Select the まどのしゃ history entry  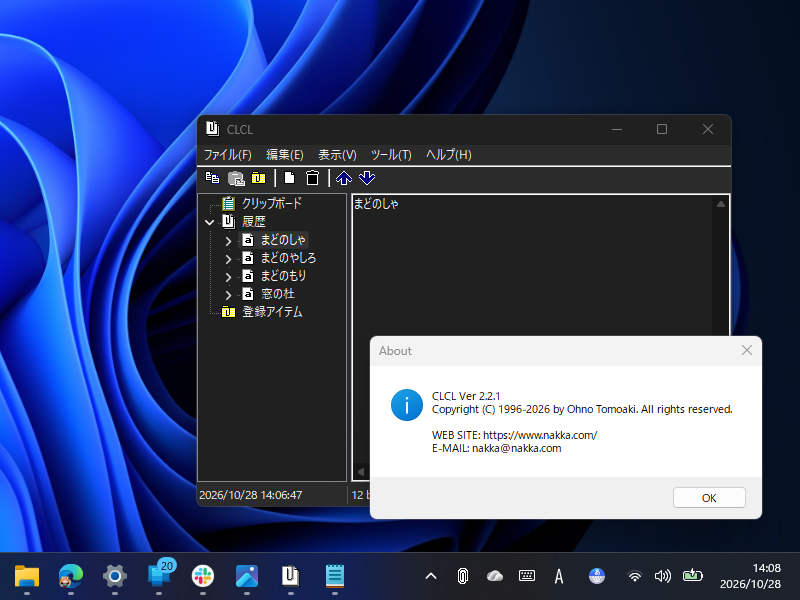(283, 240)
